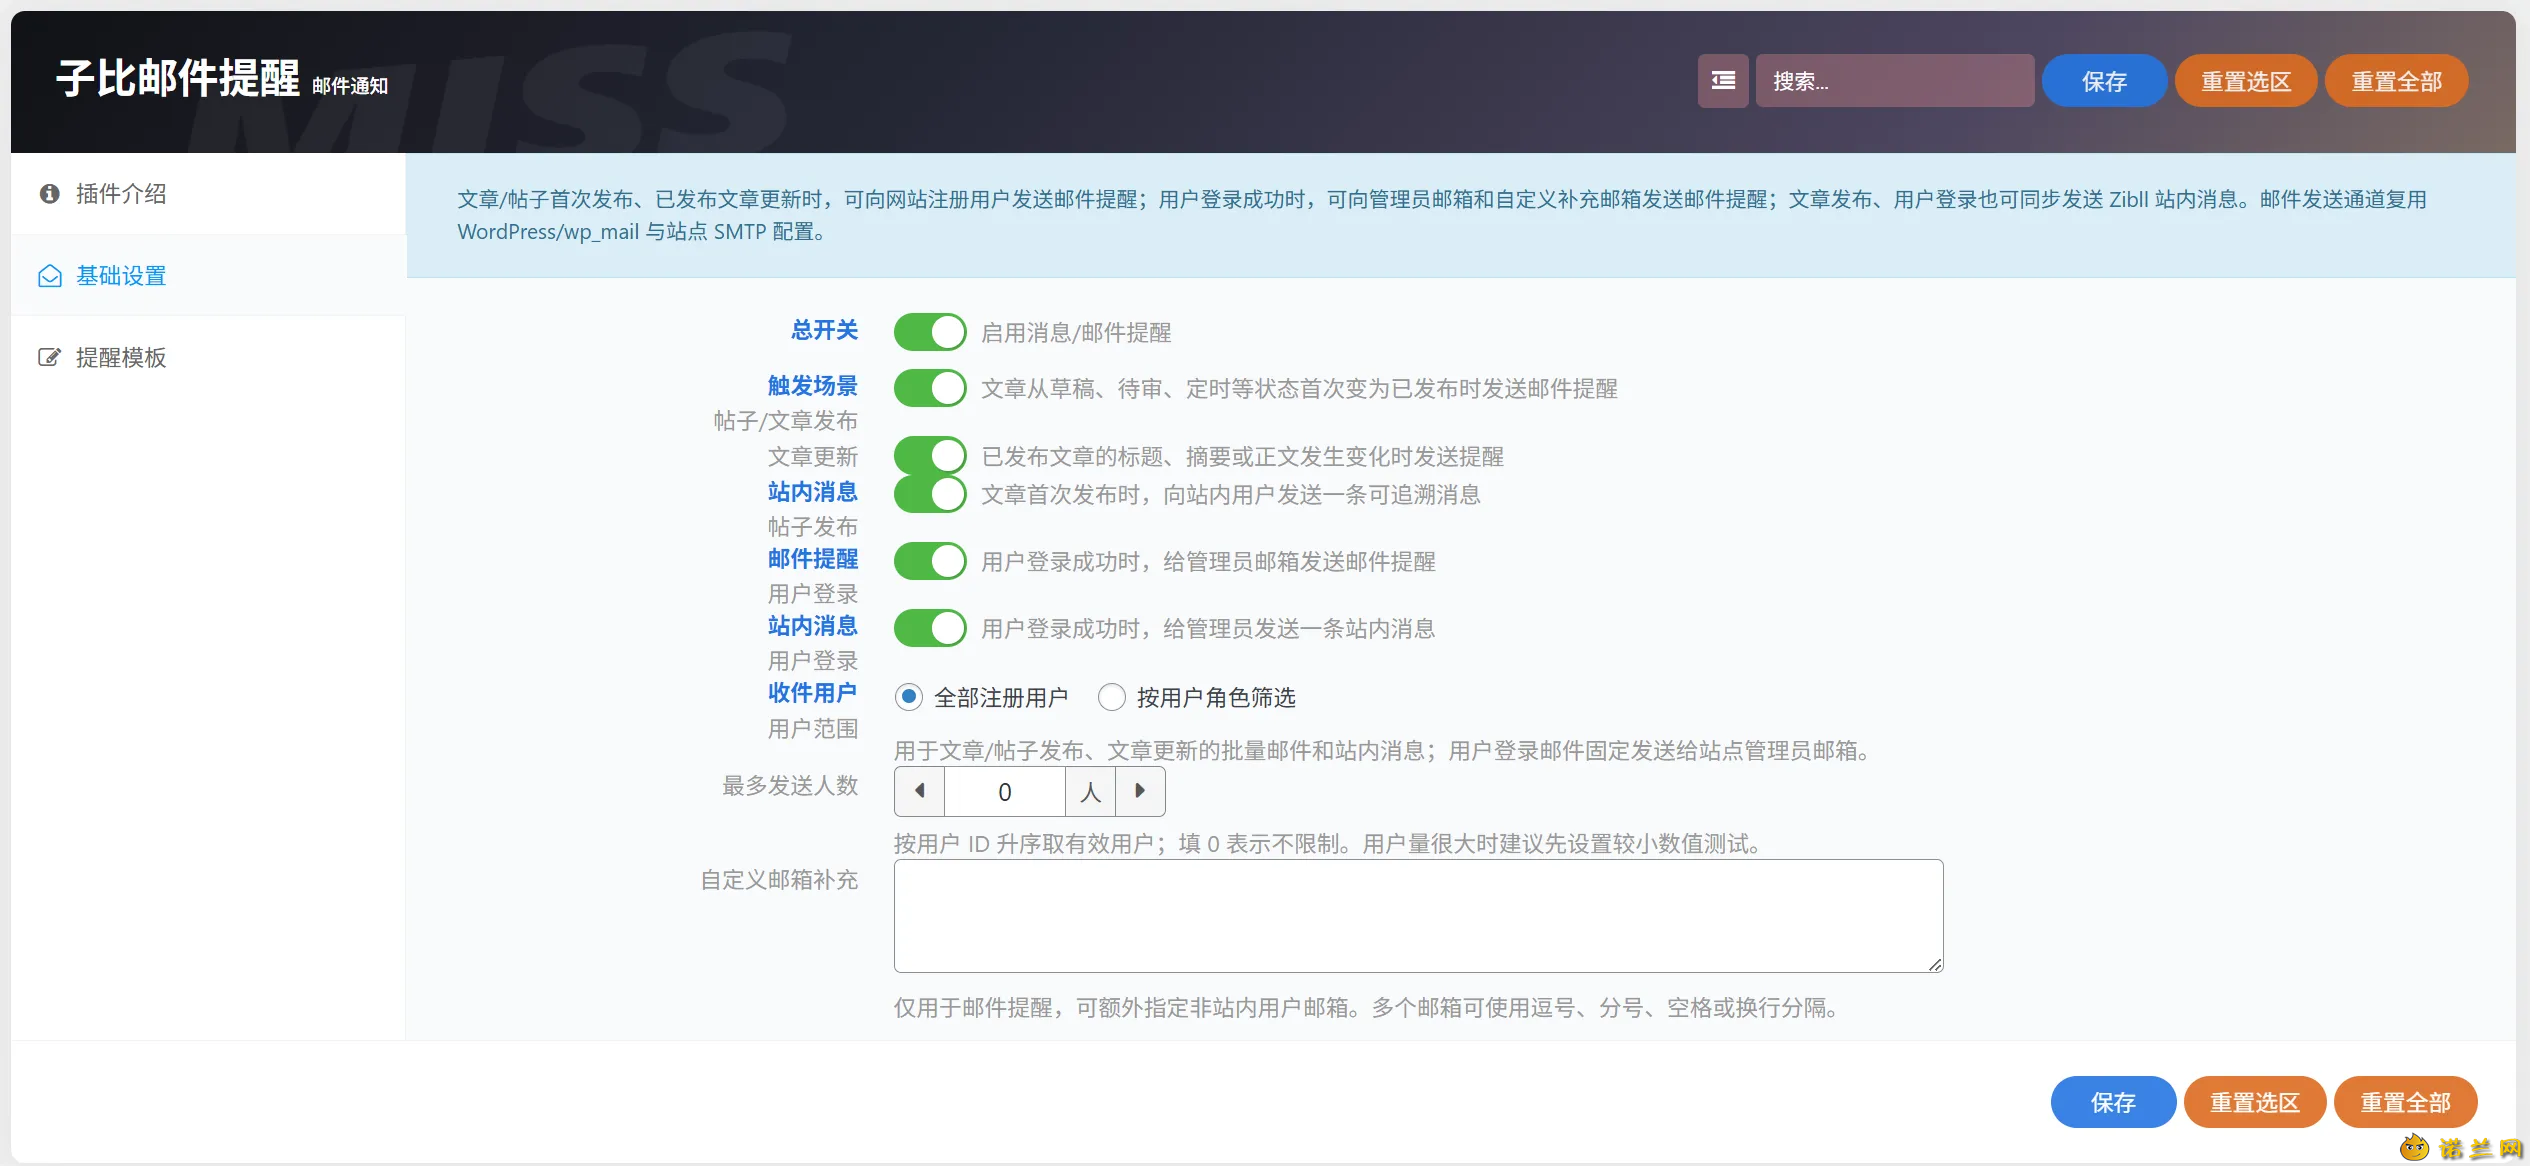Image resolution: width=2530 pixels, height=1166 pixels.
Task: Click the top 重置全部 button
Action: coord(2396,81)
